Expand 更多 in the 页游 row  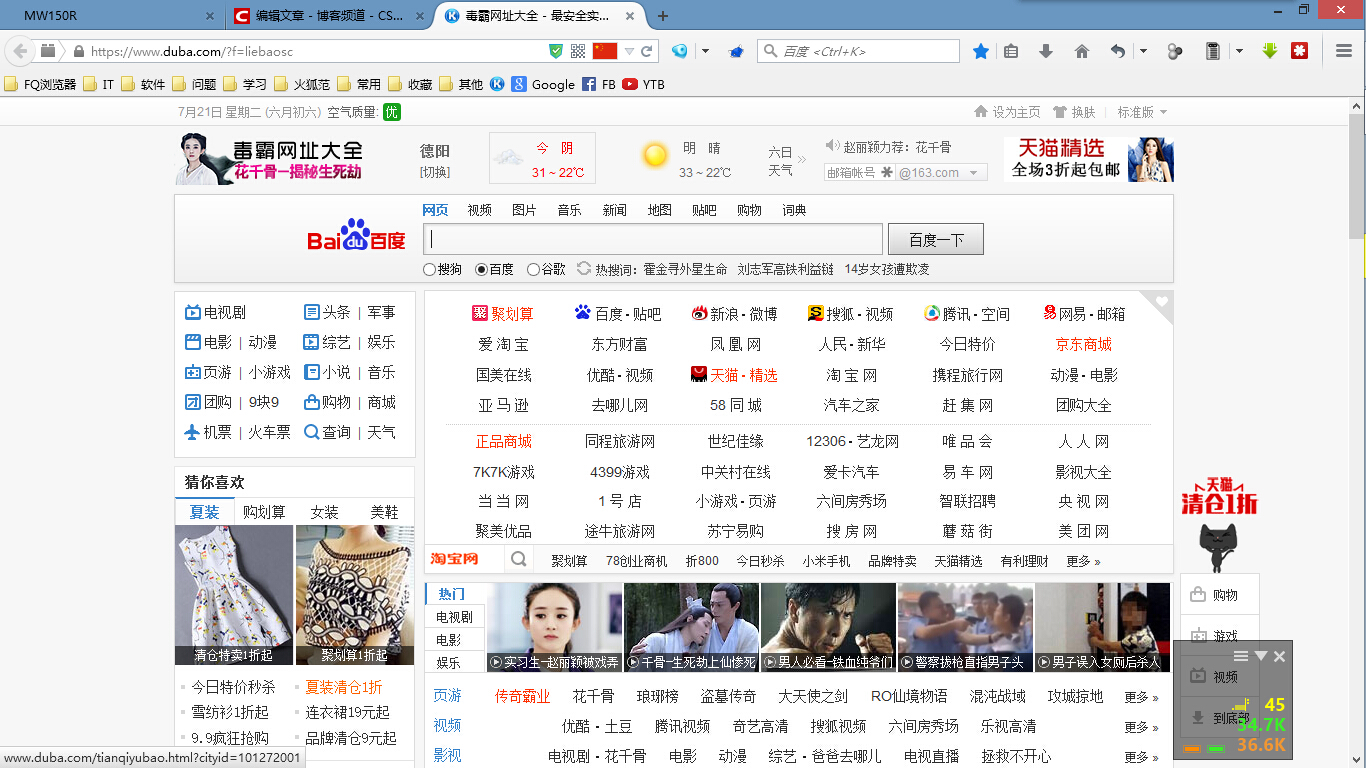pyautogui.click(x=1141, y=696)
